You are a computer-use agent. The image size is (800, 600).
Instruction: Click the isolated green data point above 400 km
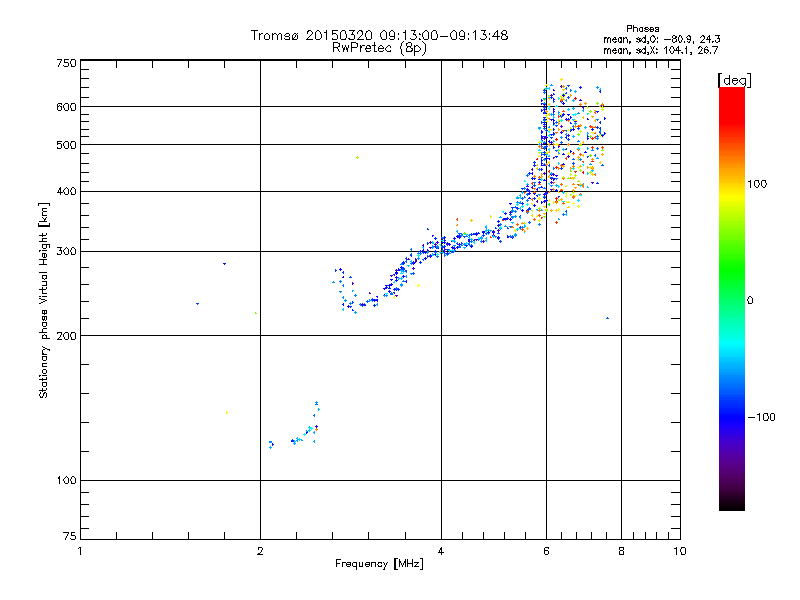point(357,158)
